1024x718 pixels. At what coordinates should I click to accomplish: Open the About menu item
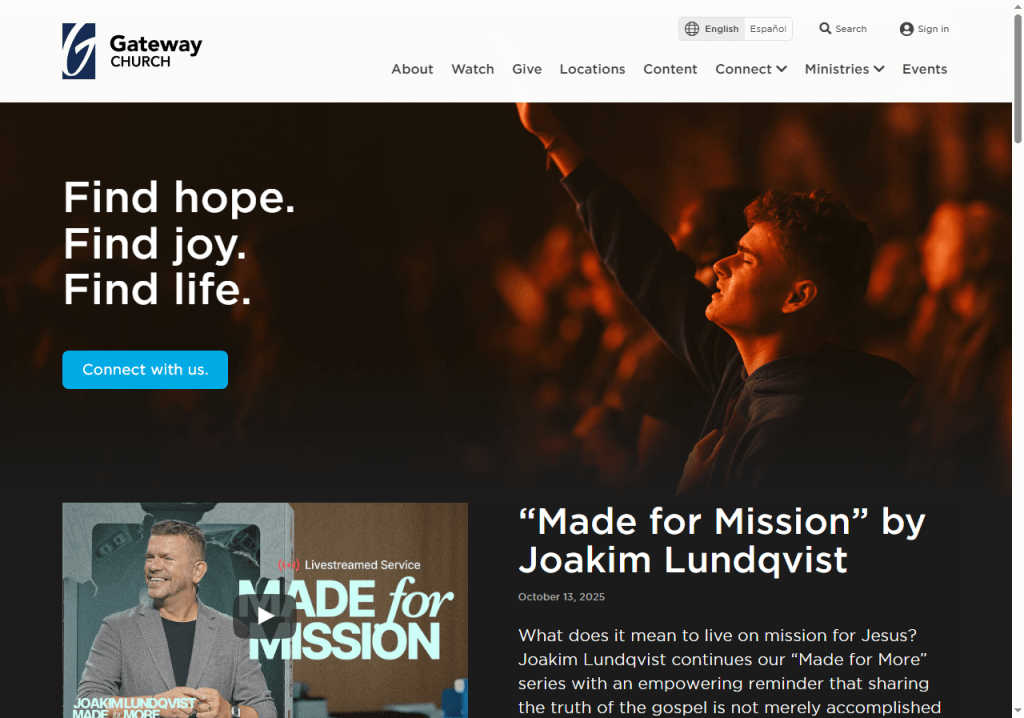(412, 69)
